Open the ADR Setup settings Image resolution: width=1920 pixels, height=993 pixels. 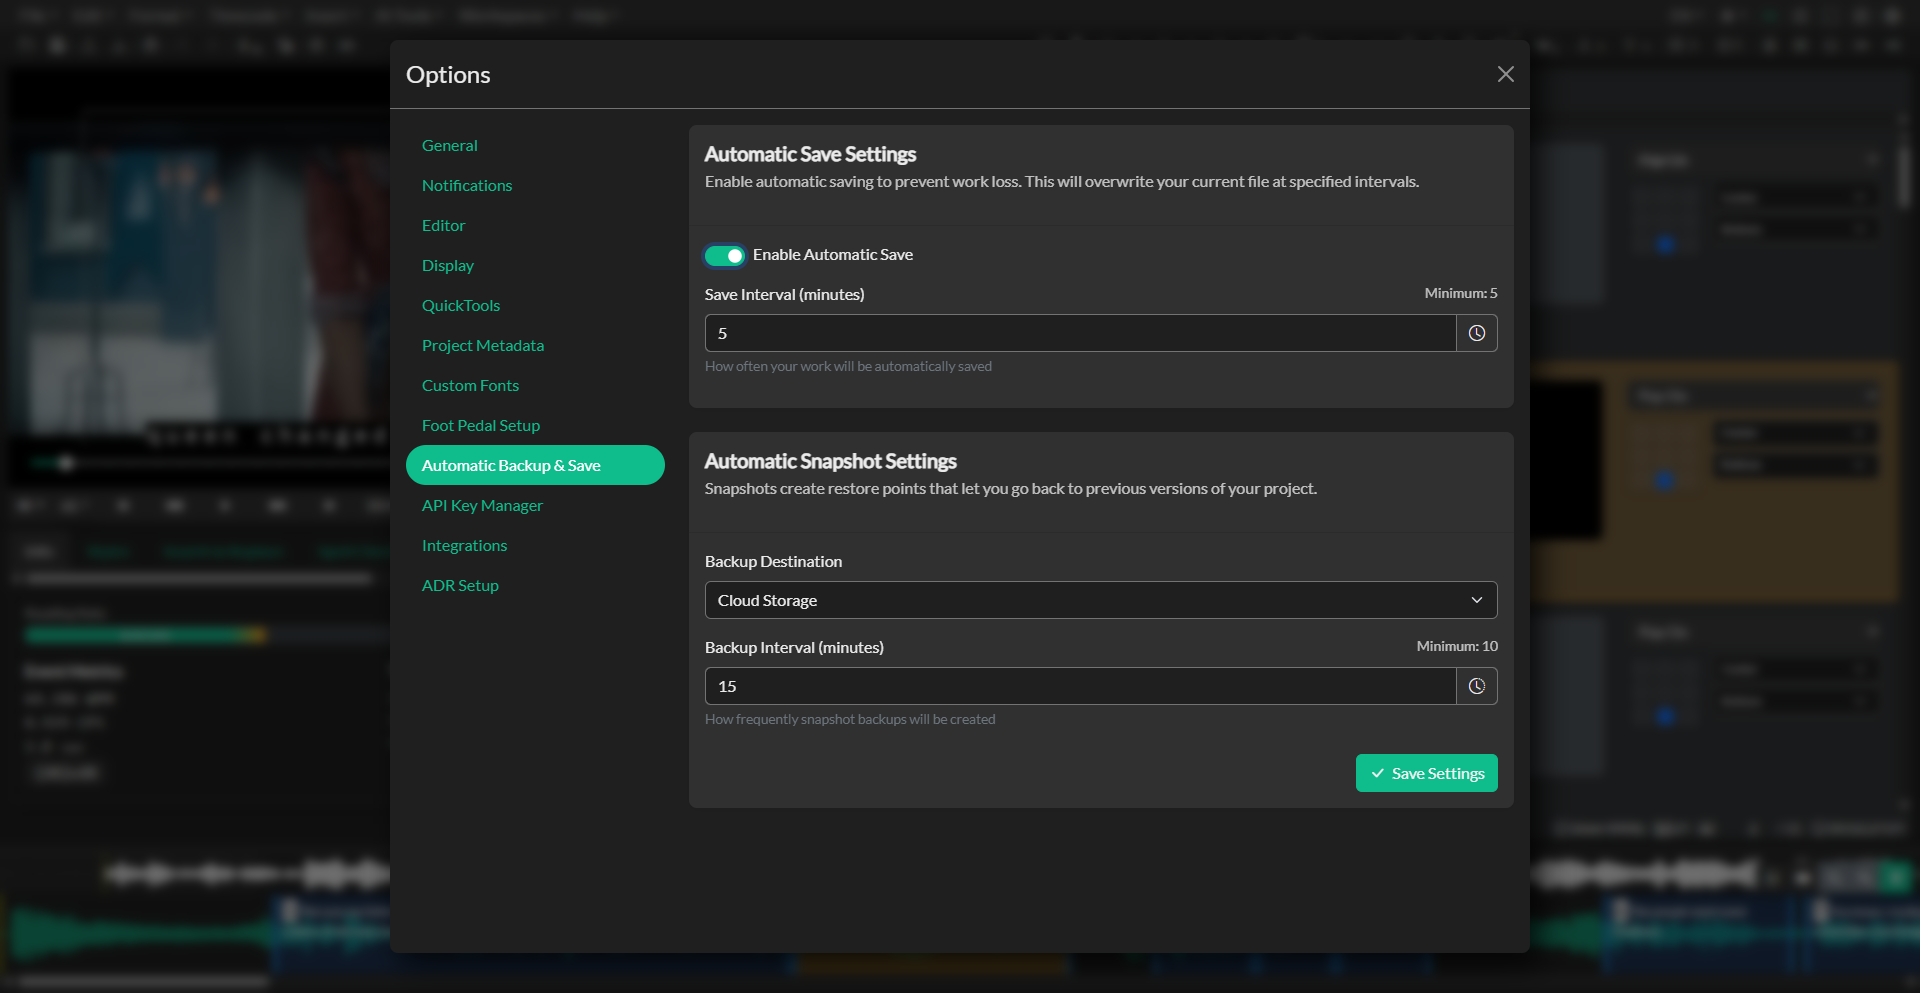[460, 585]
